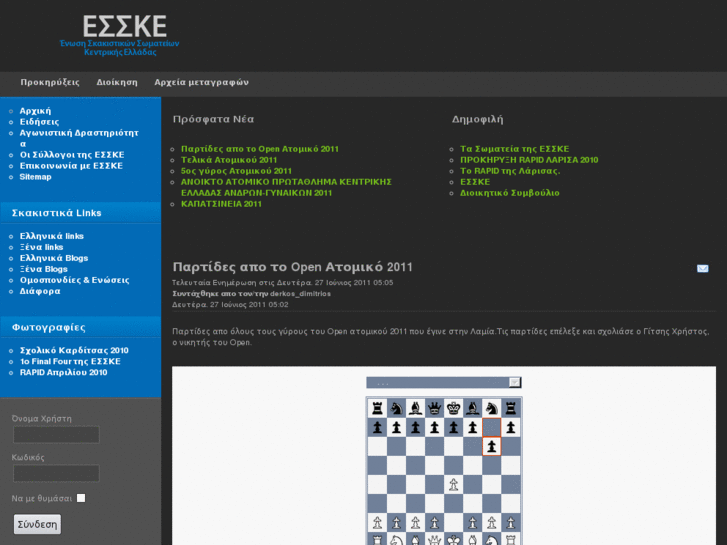This screenshot has height=545, width=727.
Task: Open 'ΕΣΣΚΕ' popular link
Action: tap(475, 182)
